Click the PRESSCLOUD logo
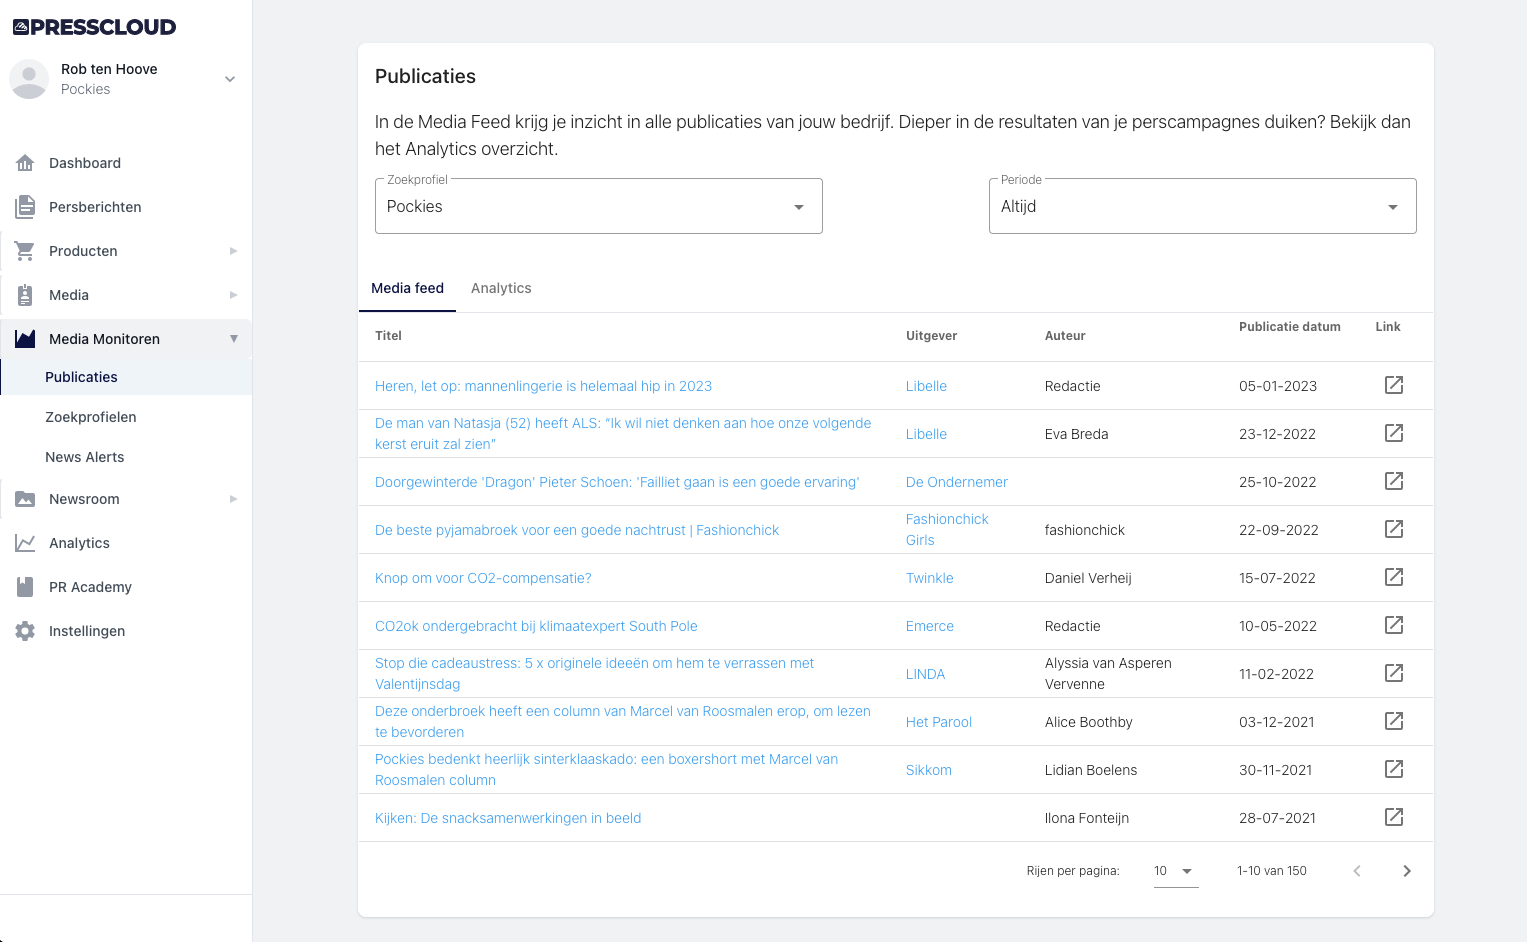The height and width of the screenshot is (942, 1527). pos(95,27)
